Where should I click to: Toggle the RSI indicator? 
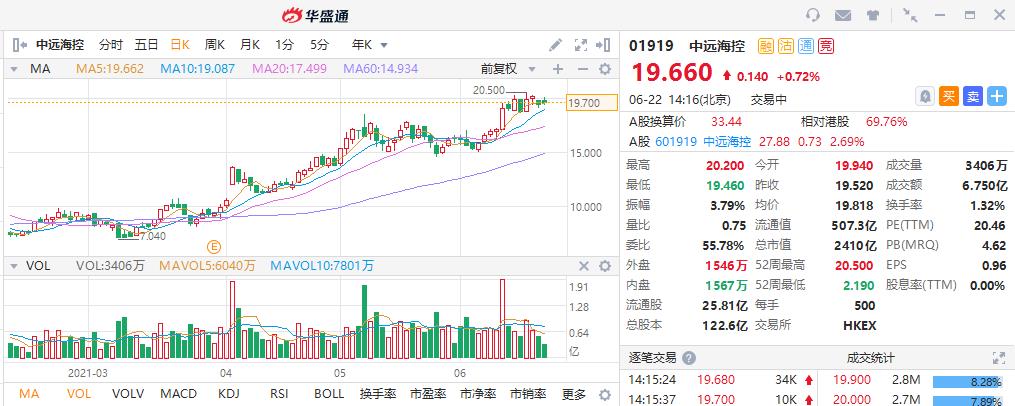[x=279, y=394]
